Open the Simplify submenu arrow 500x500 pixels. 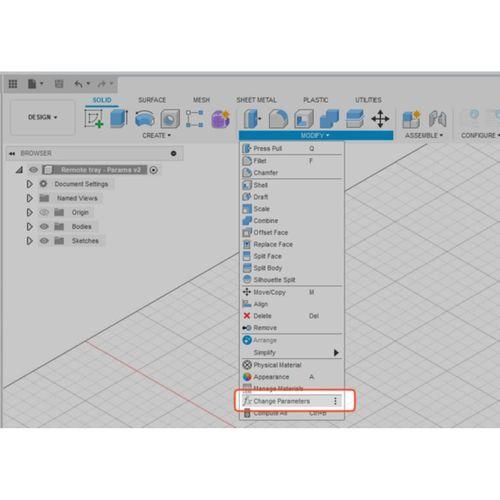point(336,352)
